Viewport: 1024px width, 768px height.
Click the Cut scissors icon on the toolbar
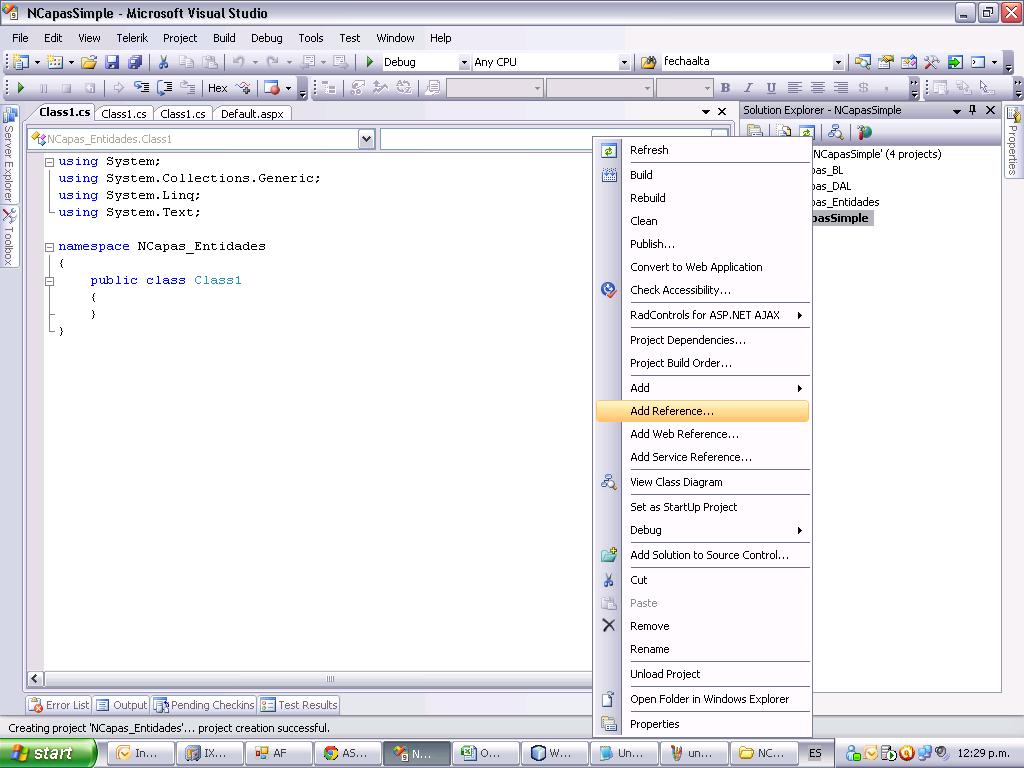click(x=162, y=63)
